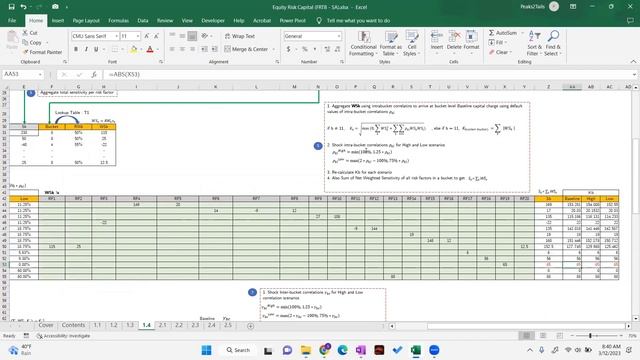
Task: Open Cell Styles gallery
Action: pos(411,44)
